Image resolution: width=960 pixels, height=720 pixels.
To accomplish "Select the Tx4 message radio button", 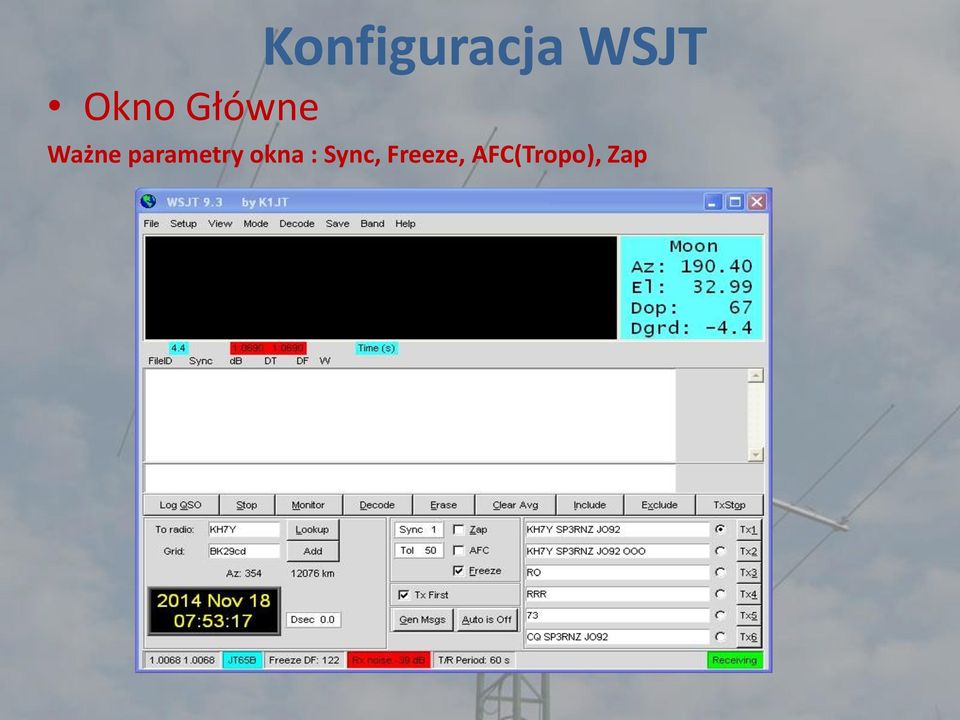I will [720, 594].
